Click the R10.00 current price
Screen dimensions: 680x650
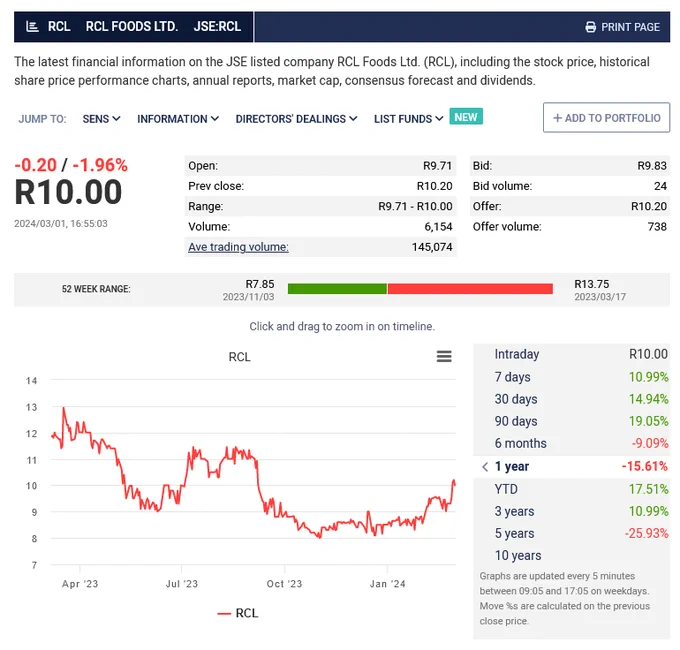tap(68, 192)
